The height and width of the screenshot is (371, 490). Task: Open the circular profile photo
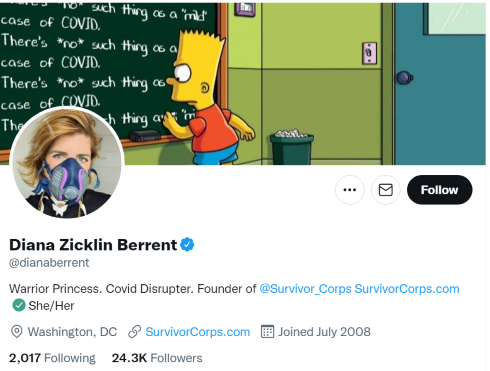tap(67, 162)
